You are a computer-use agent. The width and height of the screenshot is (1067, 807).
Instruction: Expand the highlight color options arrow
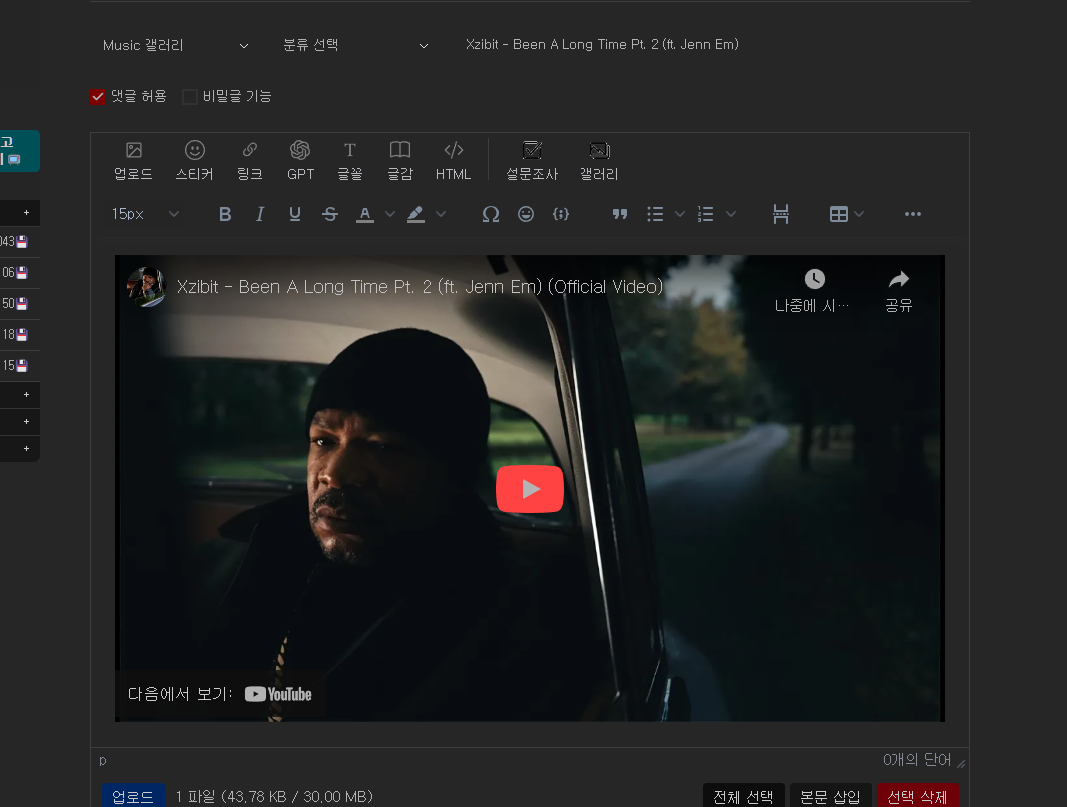[441, 214]
